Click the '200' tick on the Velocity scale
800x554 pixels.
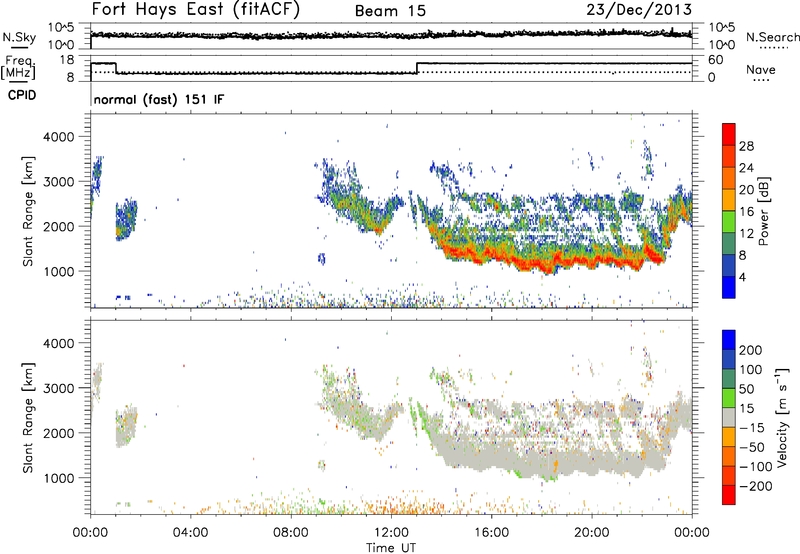coord(750,350)
